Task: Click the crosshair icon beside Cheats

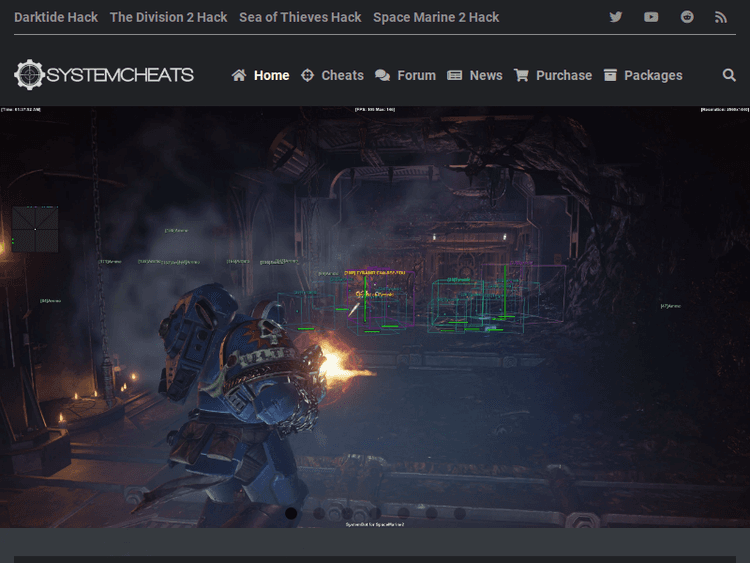Action: 308,75
